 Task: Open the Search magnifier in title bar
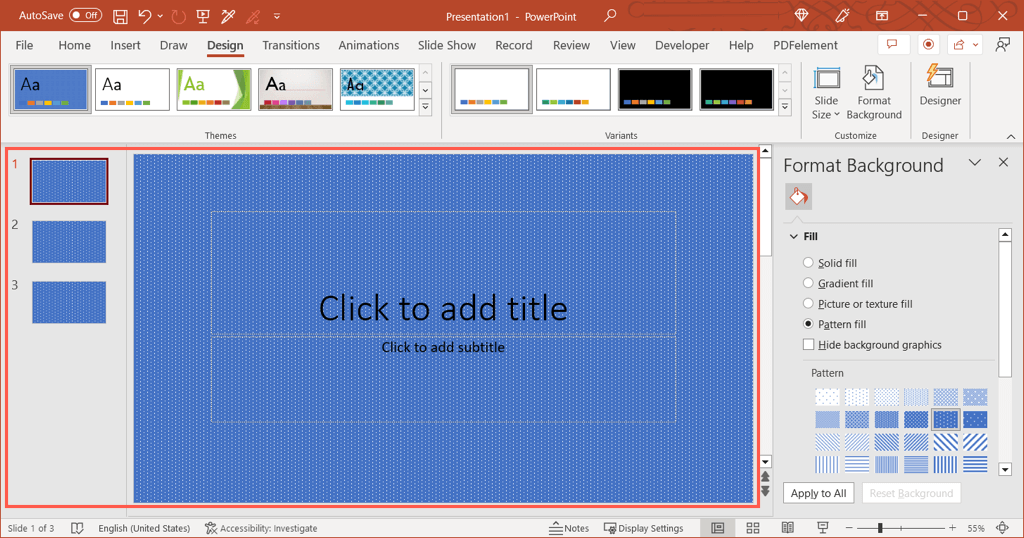tap(610, 16)
